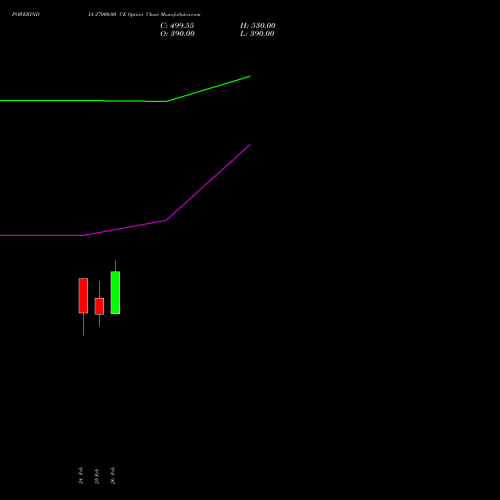
Task: Select the small red candlestick on 25 Feb
Action: coord(99,306)
